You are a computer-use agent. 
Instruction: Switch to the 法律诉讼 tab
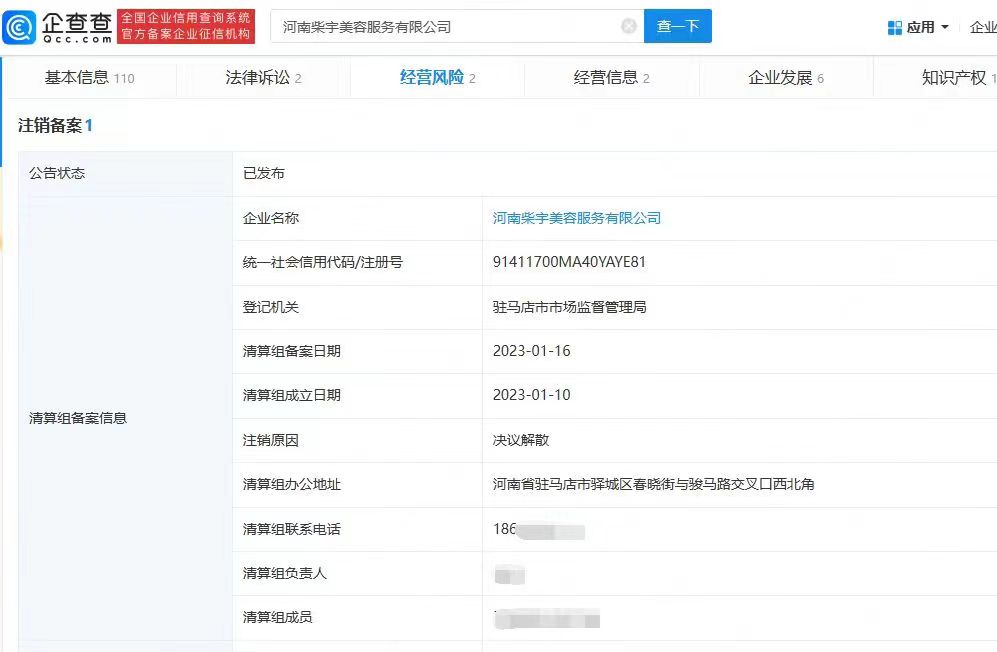(263, 78)
